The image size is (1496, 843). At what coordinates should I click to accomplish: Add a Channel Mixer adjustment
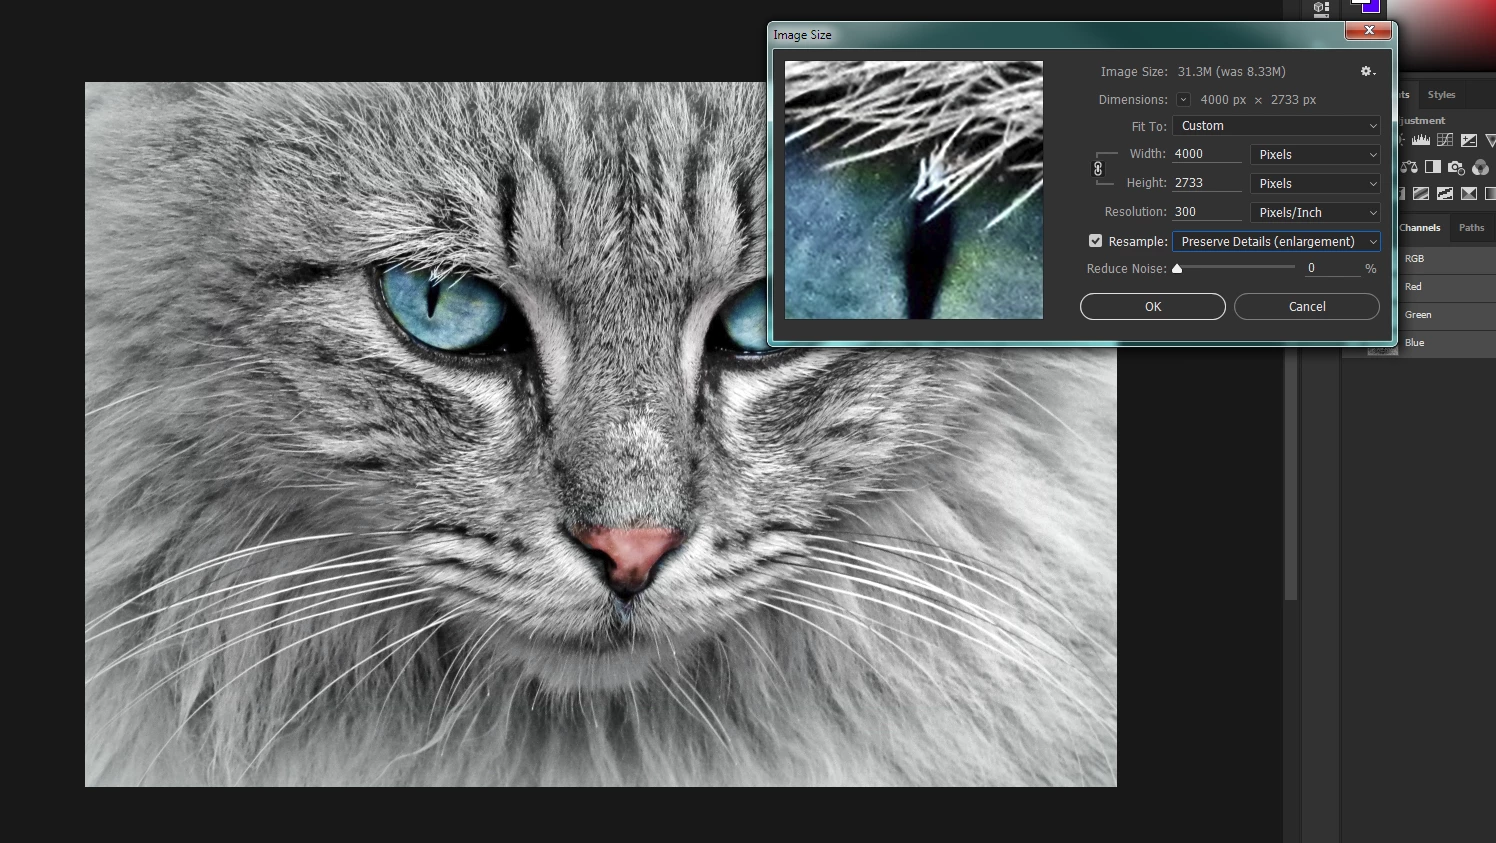[x=1480, y=167]
